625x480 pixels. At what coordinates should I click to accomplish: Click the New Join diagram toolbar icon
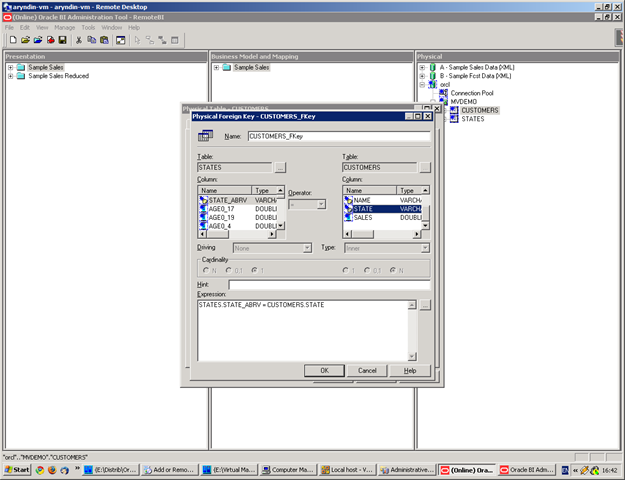coord(150,40)
